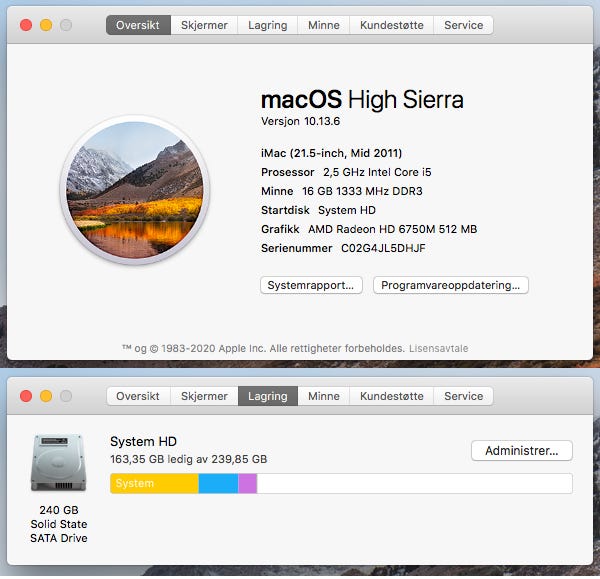Click the serial number C02G4JL5DHJF
This screenshot has width=600, height=579.
click(383, 248)
